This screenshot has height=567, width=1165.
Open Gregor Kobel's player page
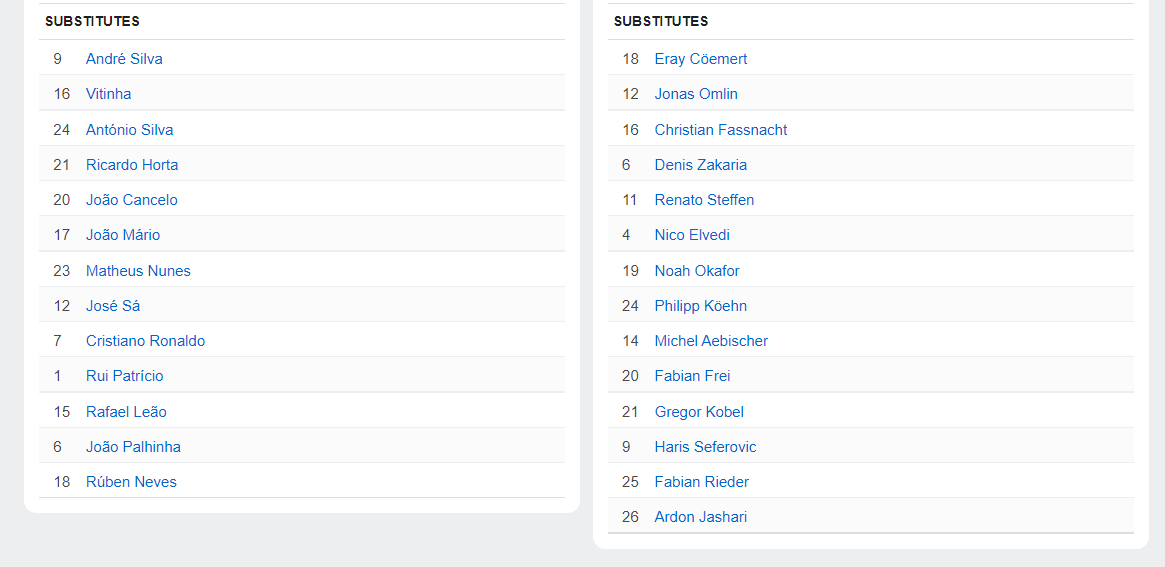click(699, 412)
